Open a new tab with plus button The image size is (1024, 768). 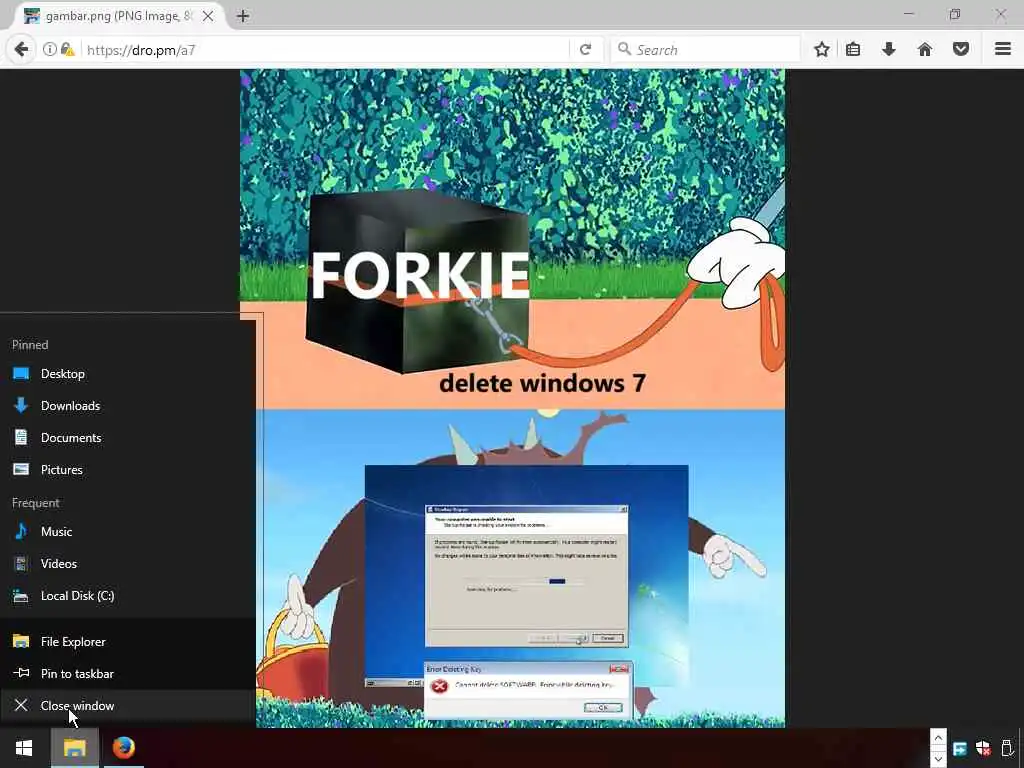click(243, 16)
